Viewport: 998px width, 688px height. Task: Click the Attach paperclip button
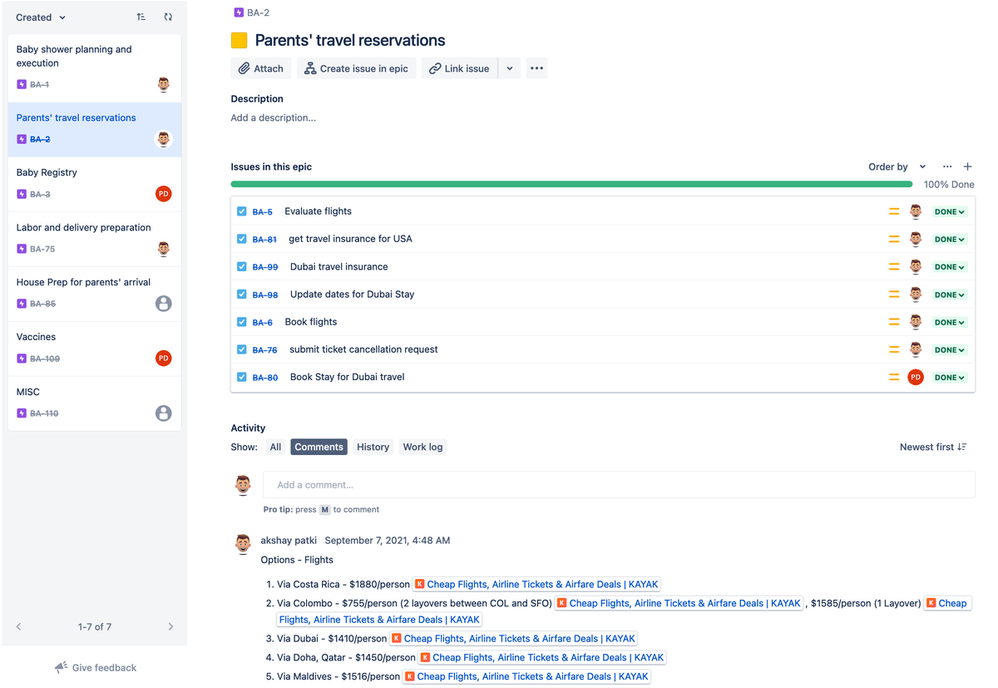261,69
